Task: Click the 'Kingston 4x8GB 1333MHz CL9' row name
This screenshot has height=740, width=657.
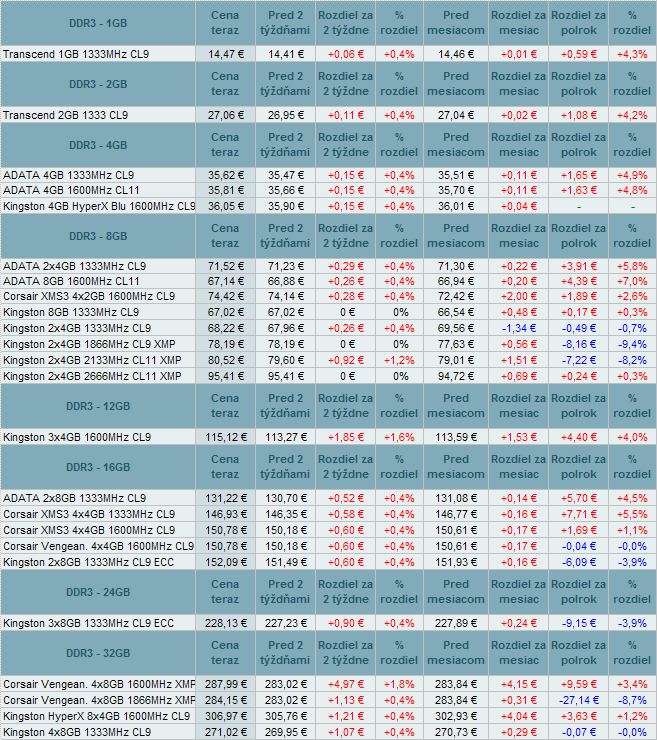Action: point(77,732)
